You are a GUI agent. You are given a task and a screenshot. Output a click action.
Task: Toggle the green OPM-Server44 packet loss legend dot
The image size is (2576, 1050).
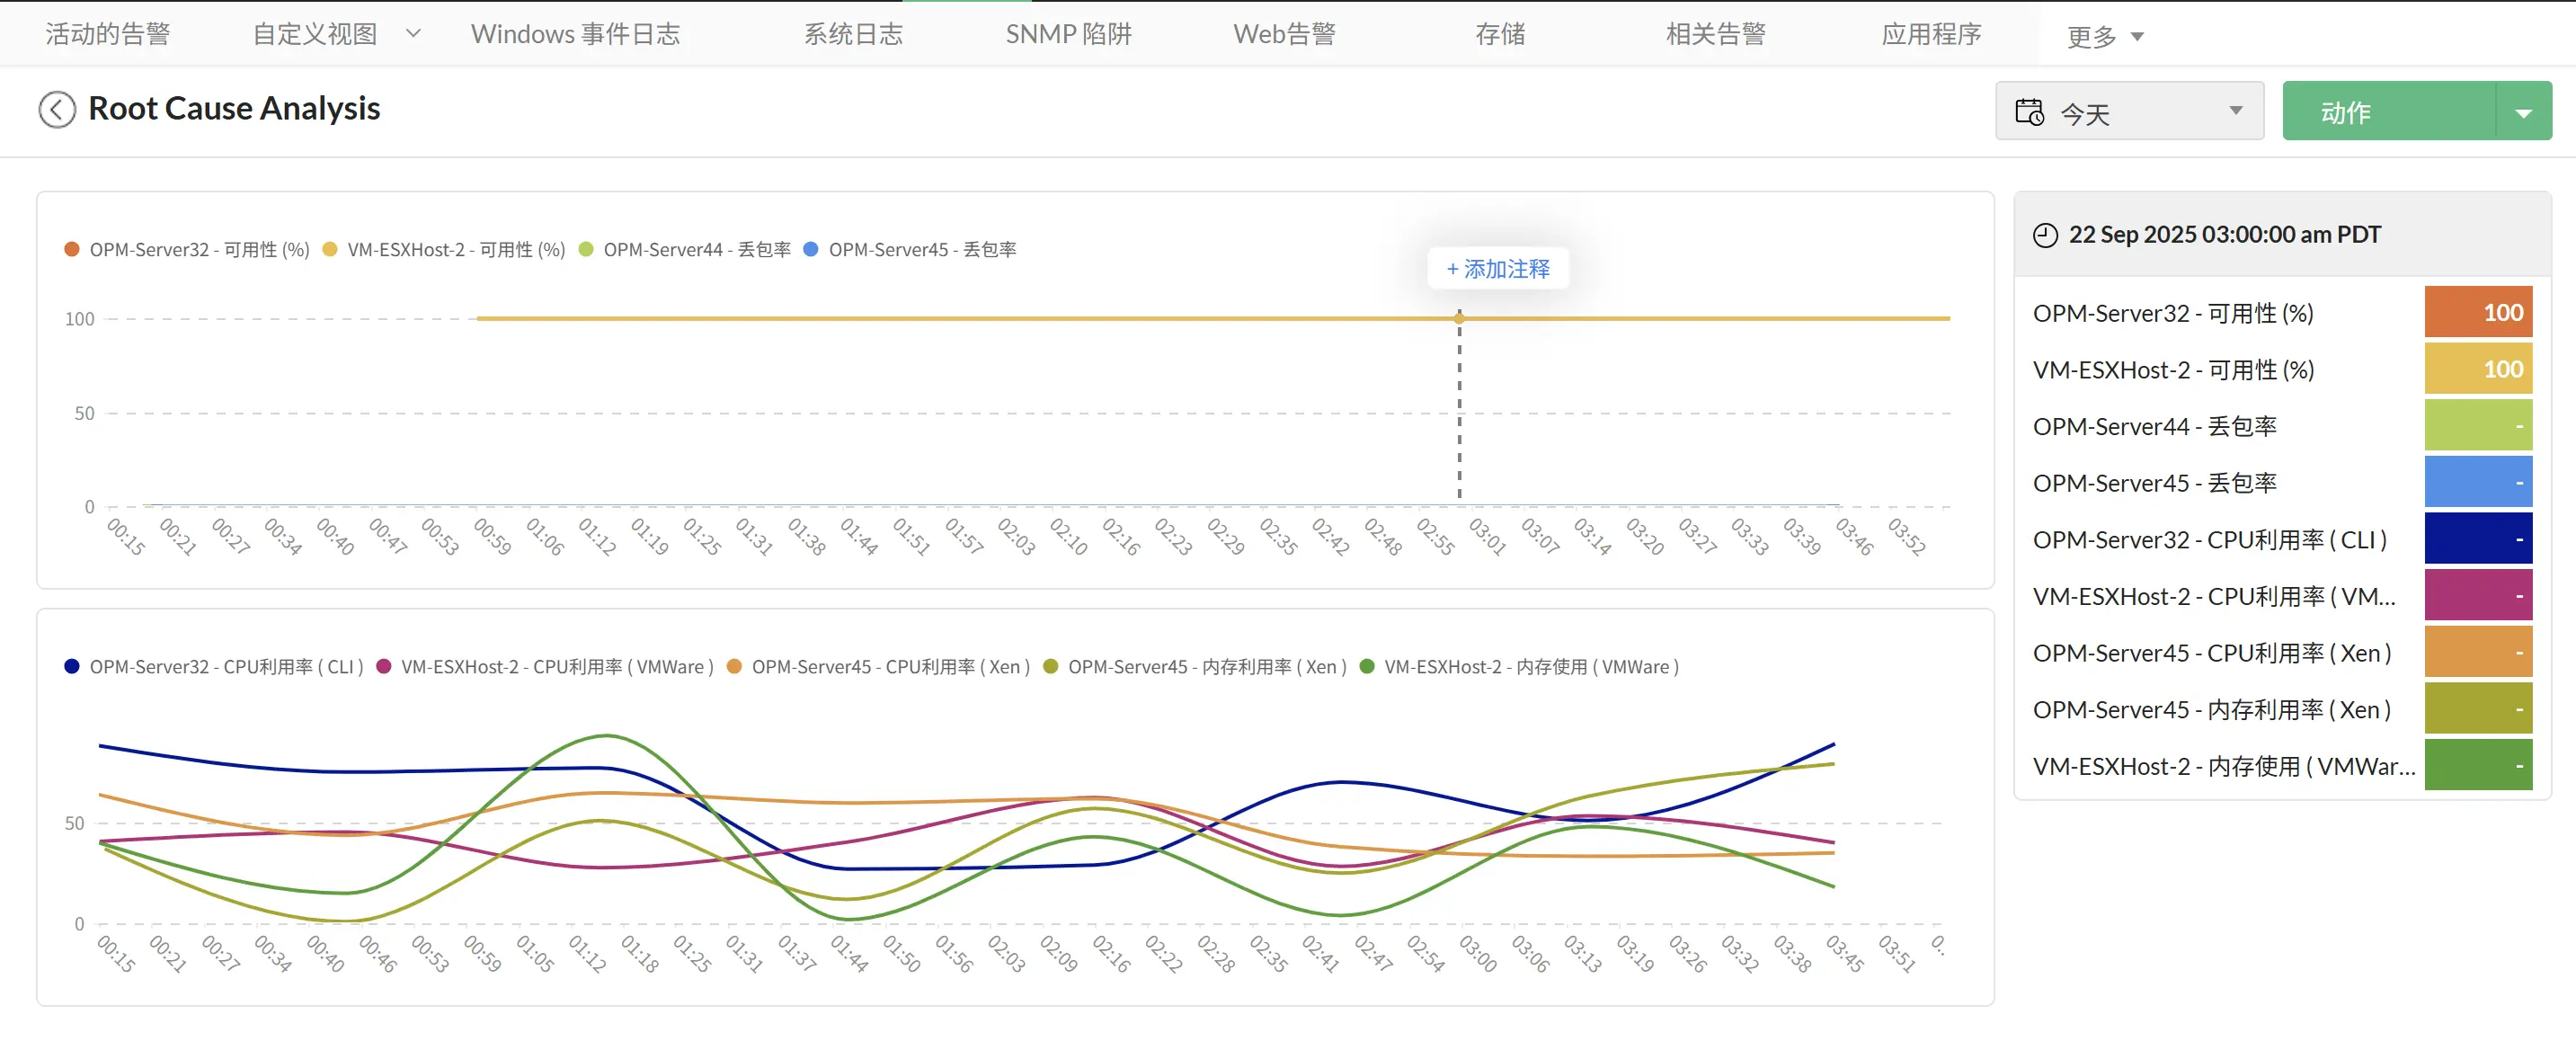(x=586, y=249)
